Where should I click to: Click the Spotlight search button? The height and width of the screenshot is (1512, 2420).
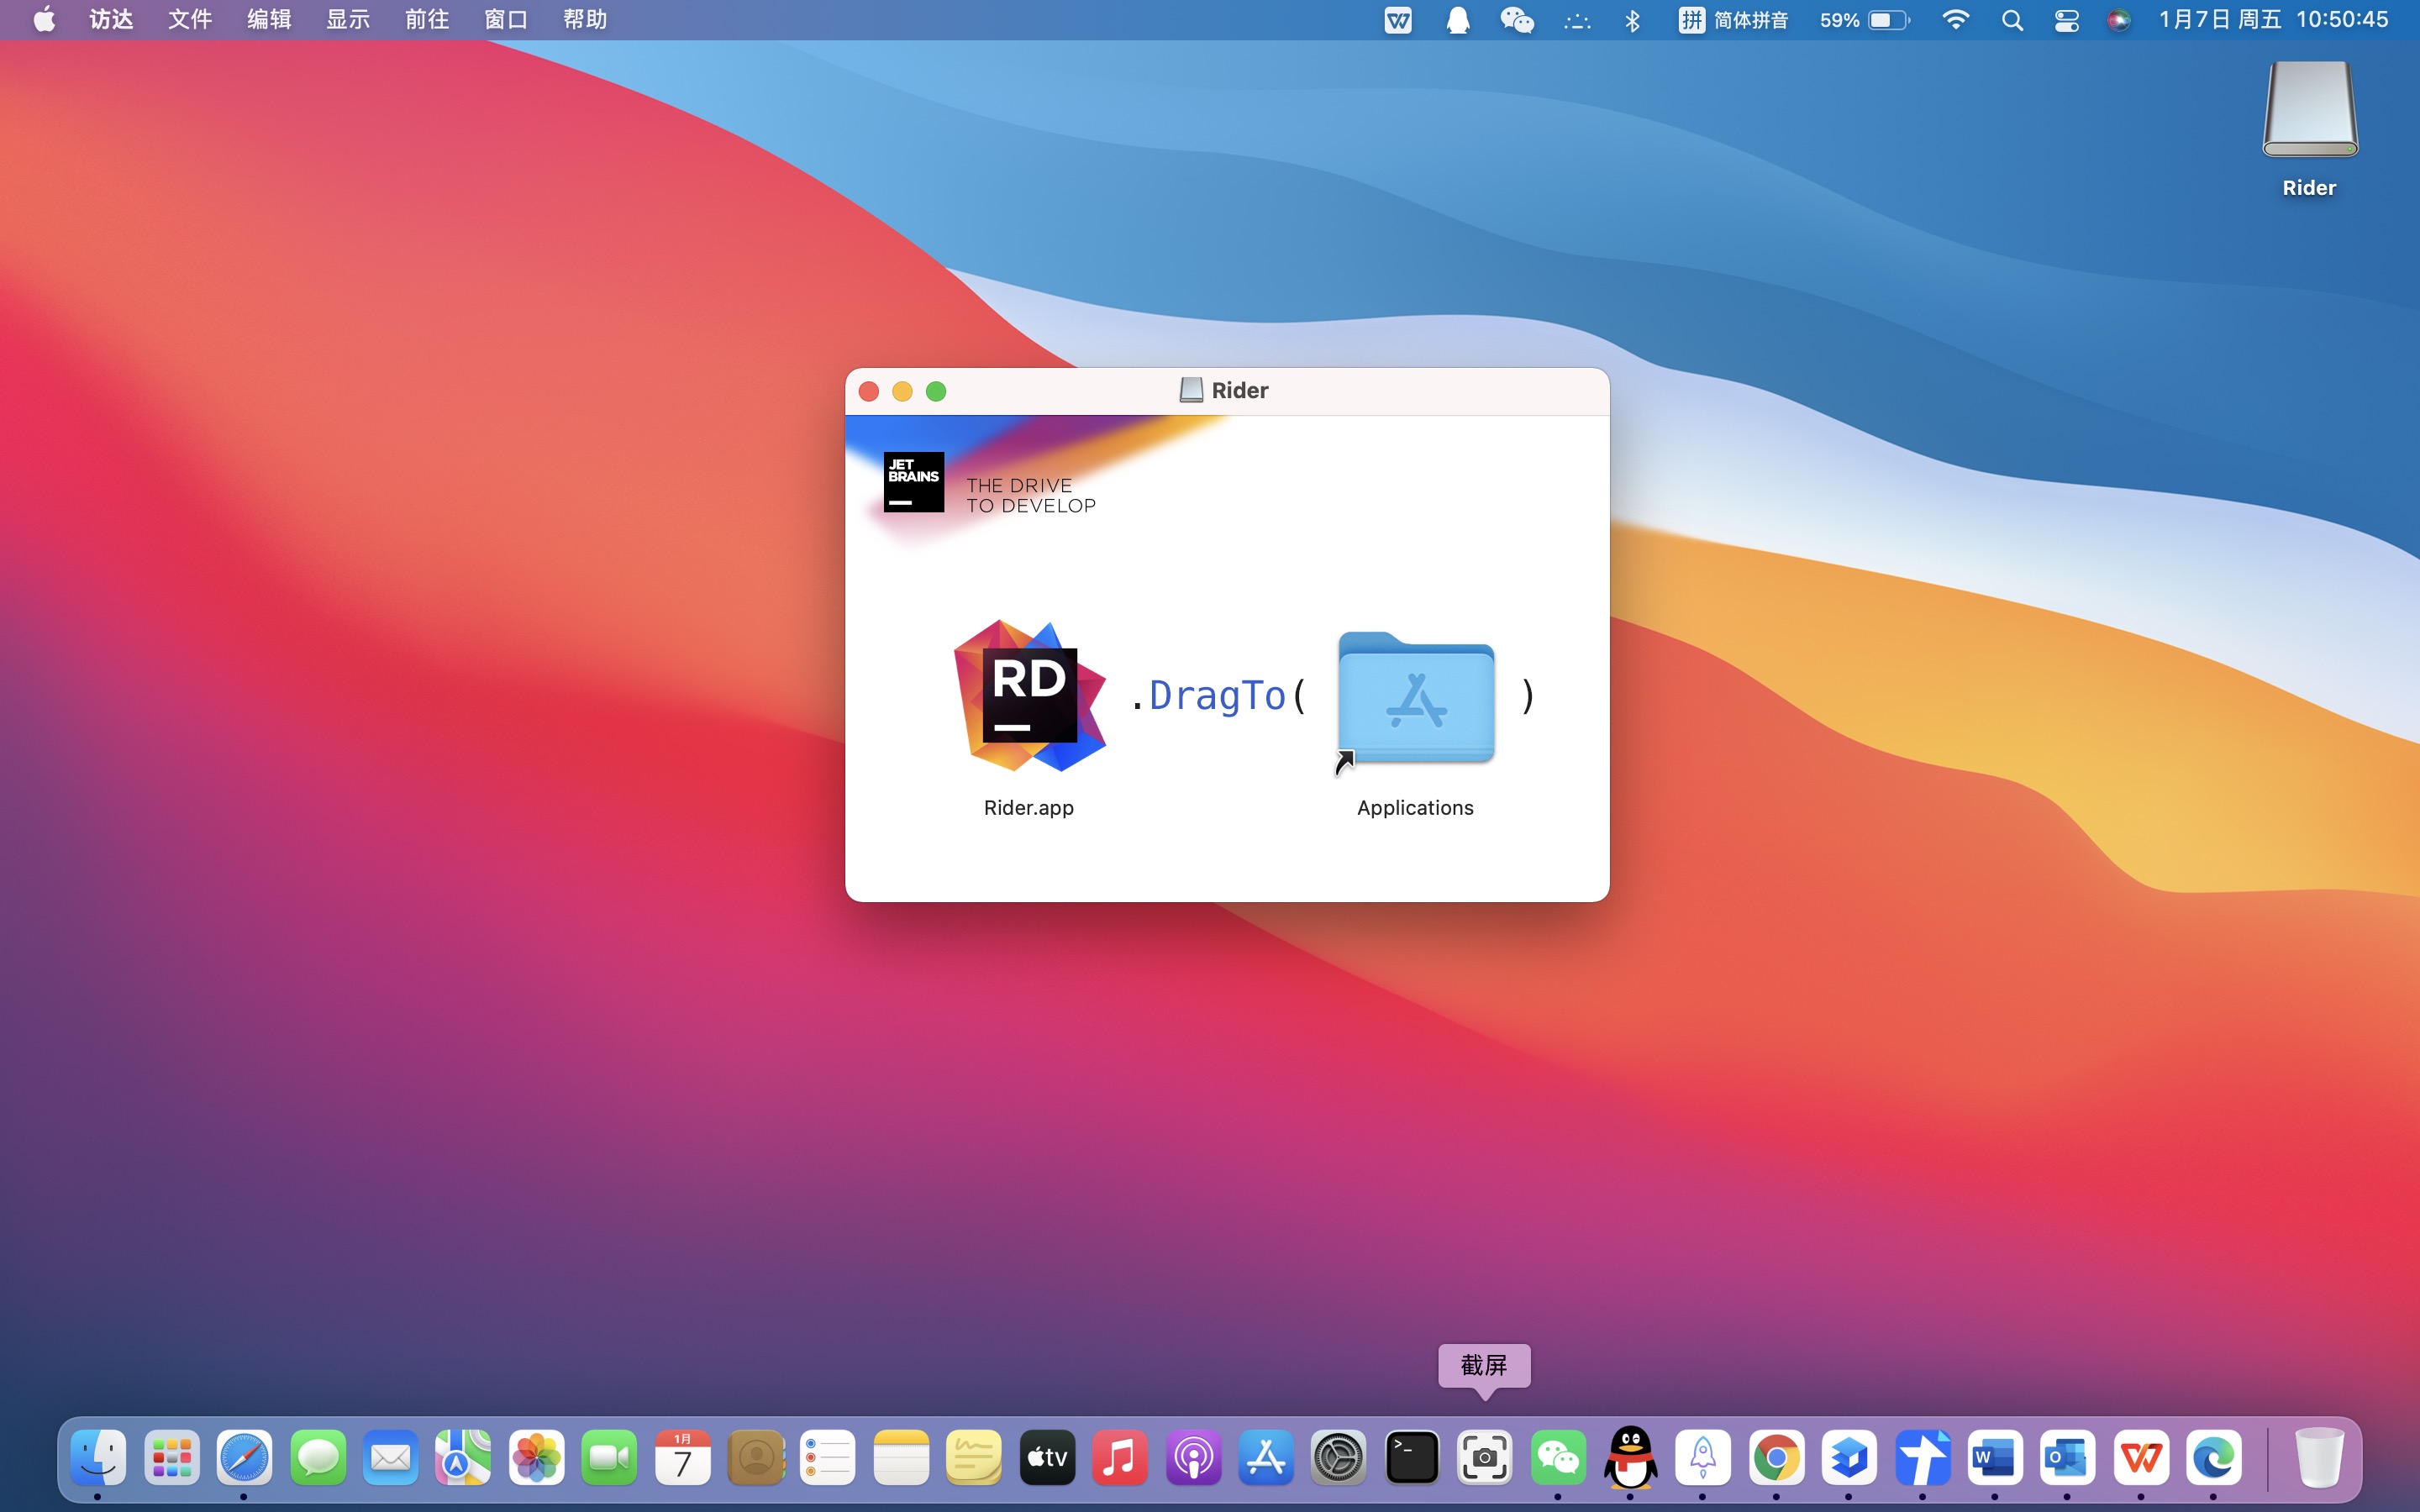click(2012, 20)
